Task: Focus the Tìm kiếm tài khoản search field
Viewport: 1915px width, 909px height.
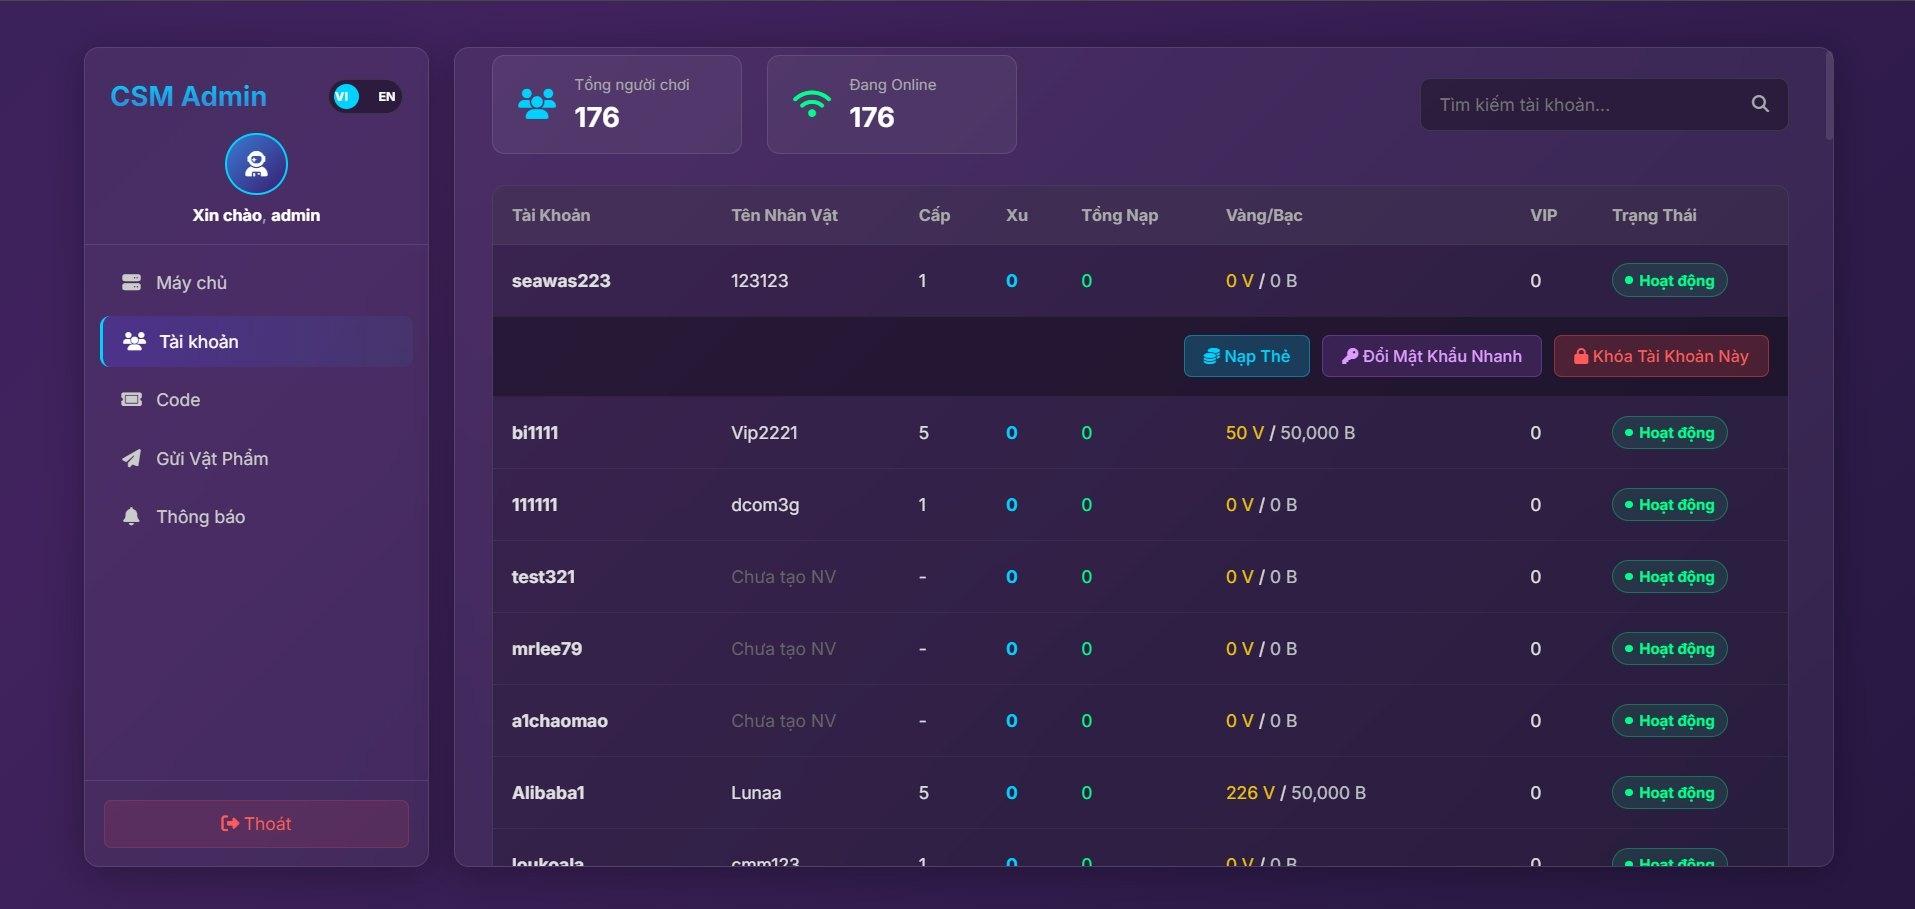Action: coord(1585,105)
